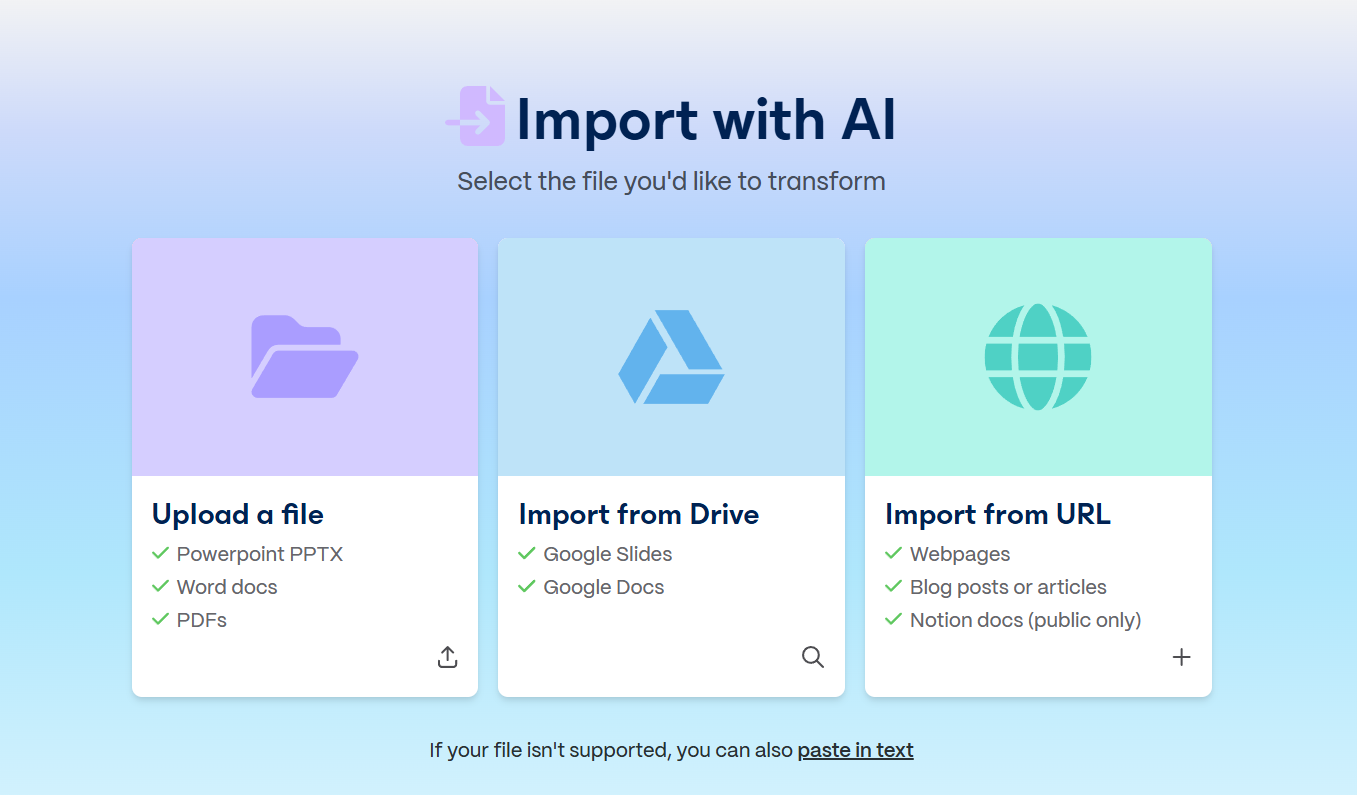Viewport: 1357px width, 795px height.
Task: Click the upload arrow icon
Action: click(448, 657)
